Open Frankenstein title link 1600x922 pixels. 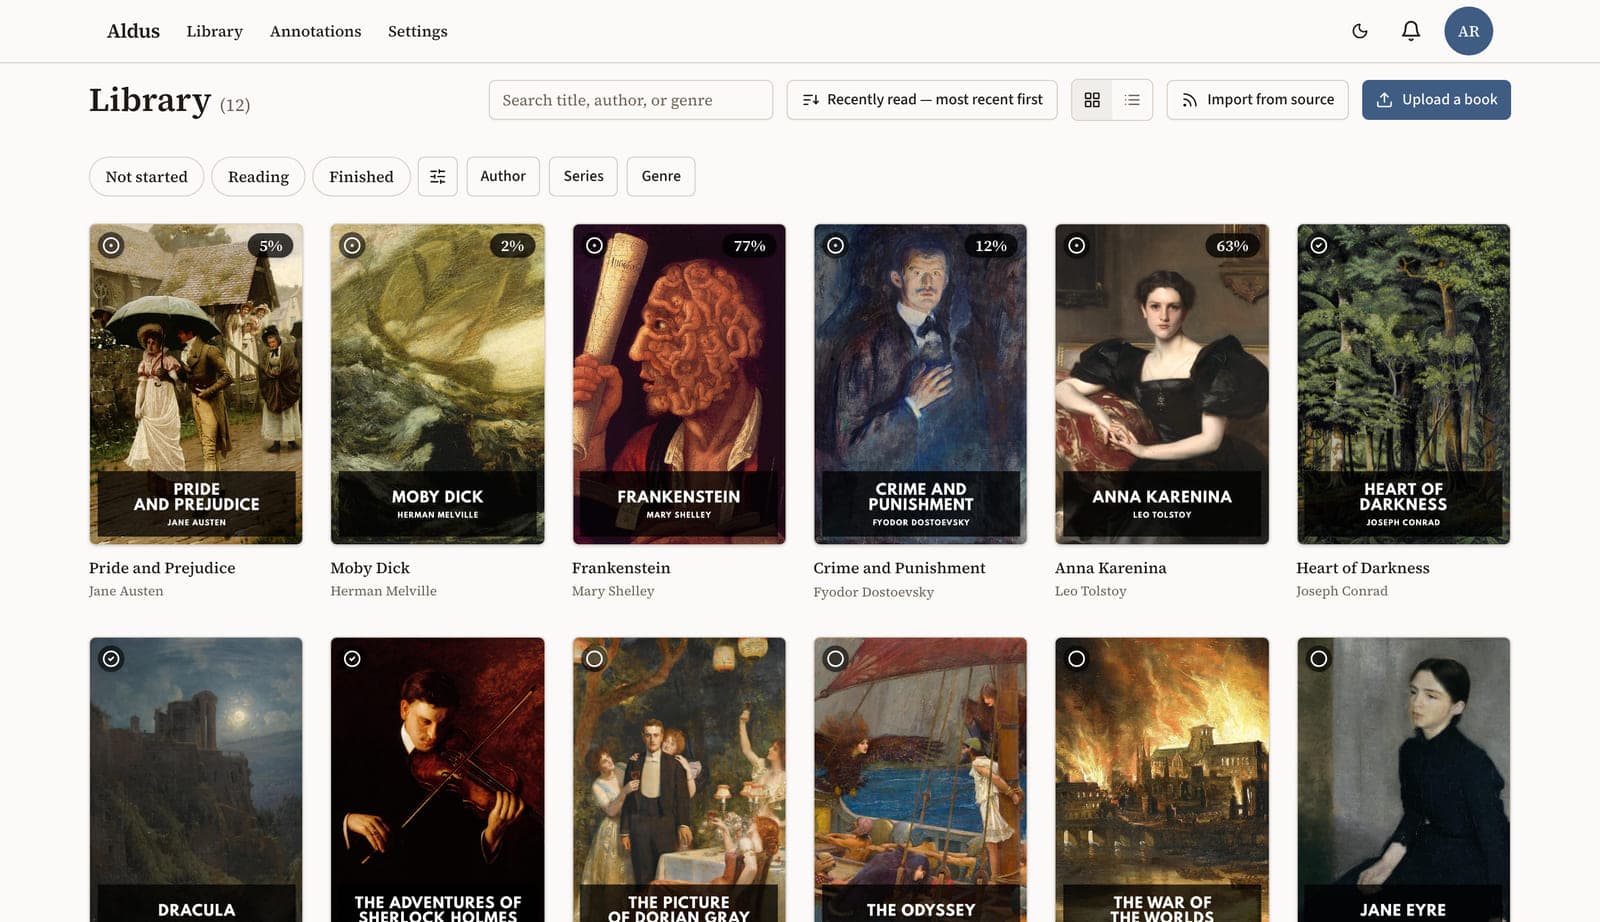point(621,568)
